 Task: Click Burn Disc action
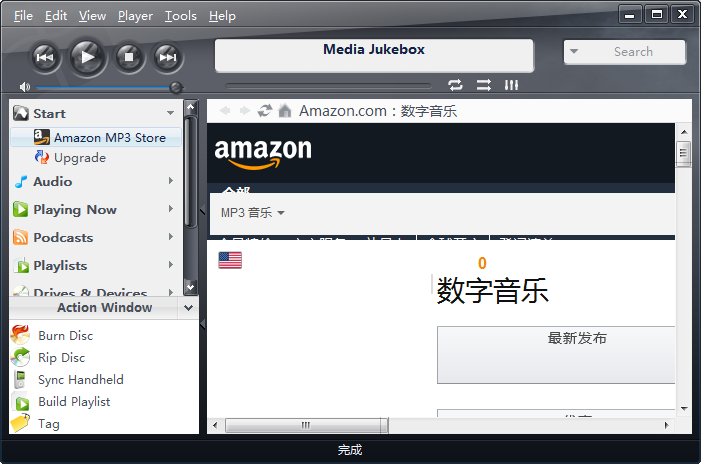65,335
